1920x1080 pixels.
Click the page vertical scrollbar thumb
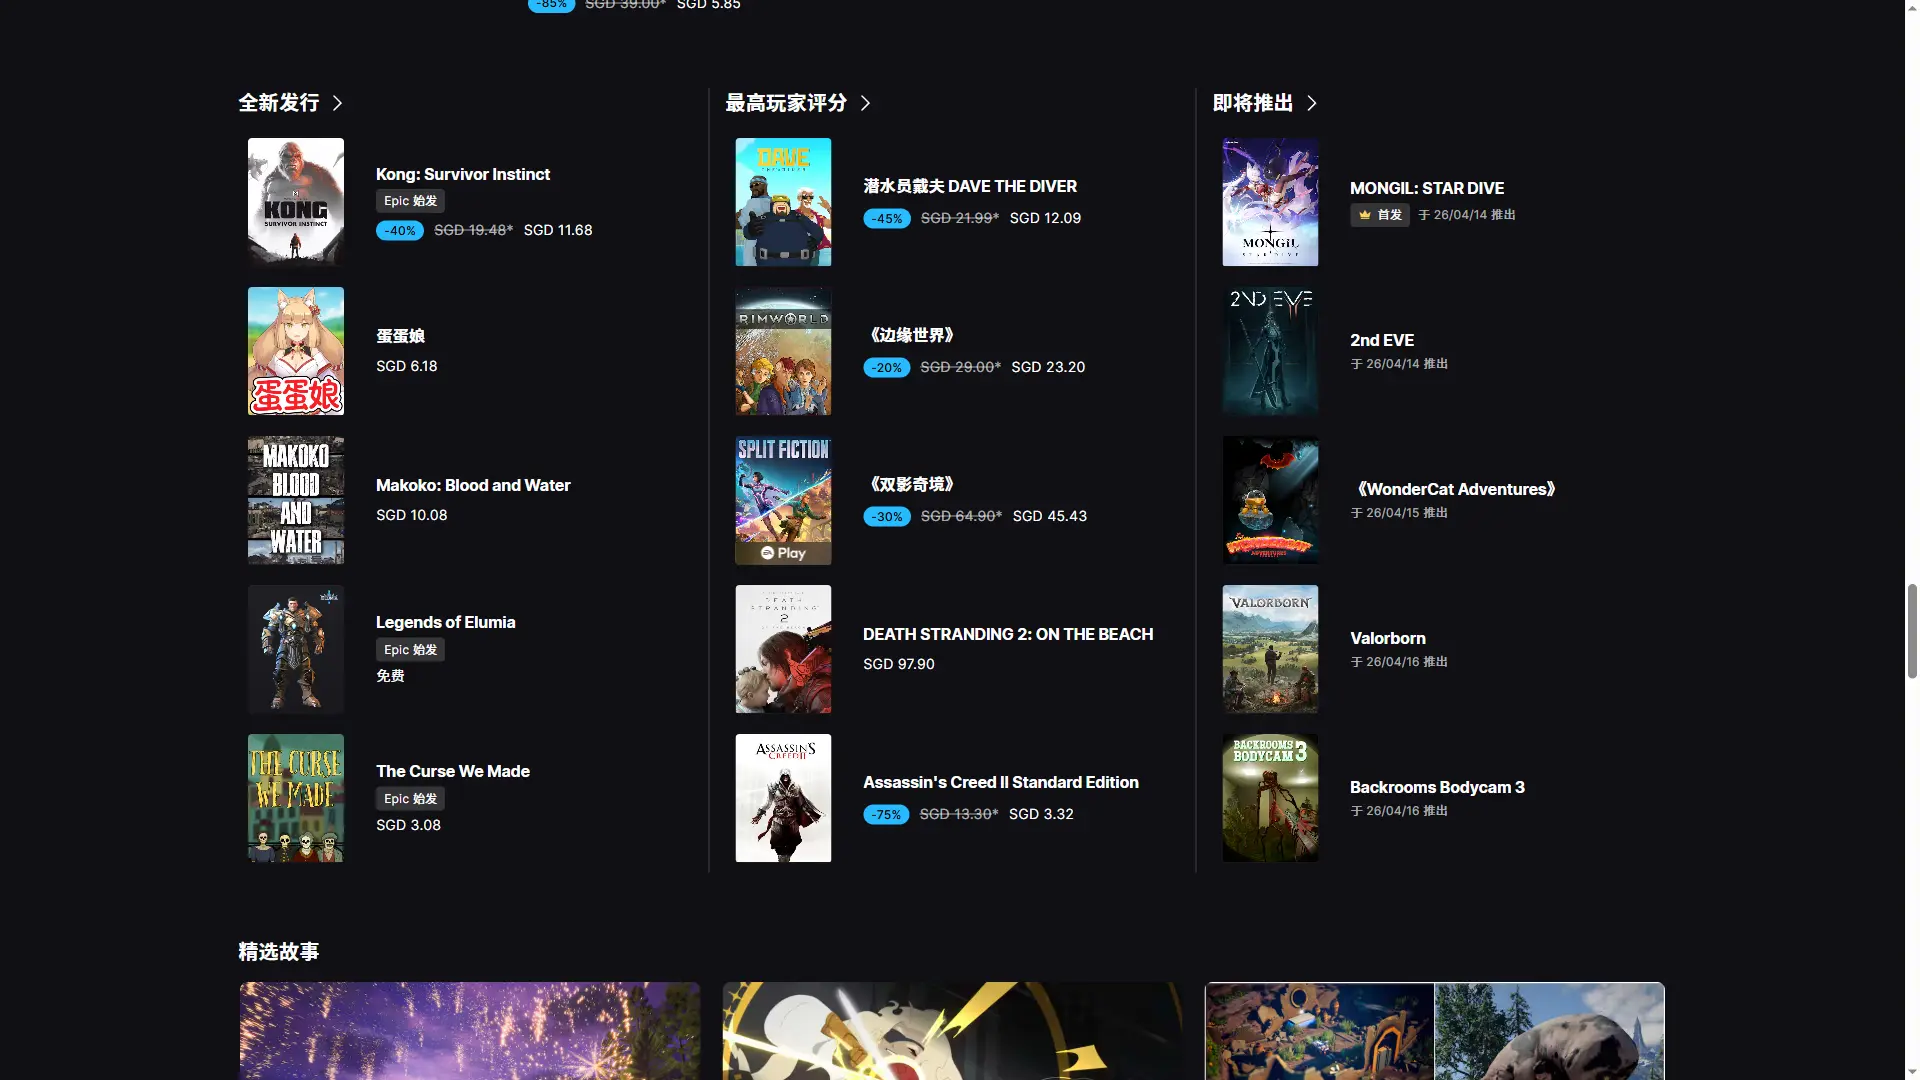(x=1912, y=630)
